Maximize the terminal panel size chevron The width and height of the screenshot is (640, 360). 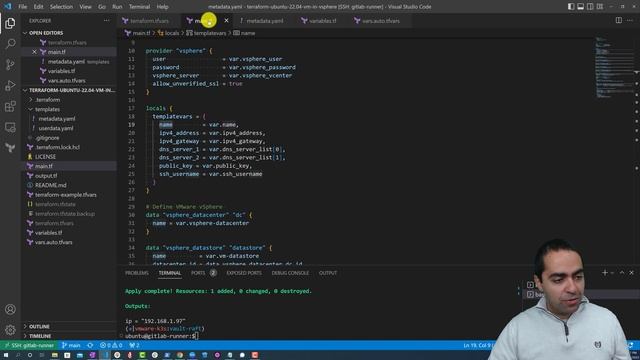[622, 273]
